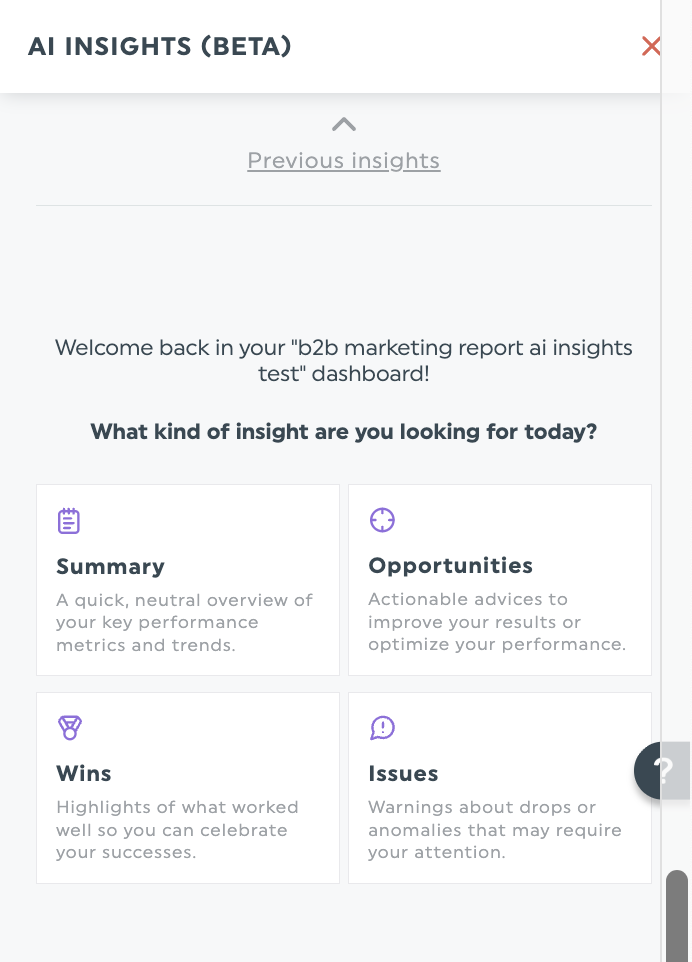Select the Summary card title
This screenshot has height=962, width=692.
(x=110, y=567)
